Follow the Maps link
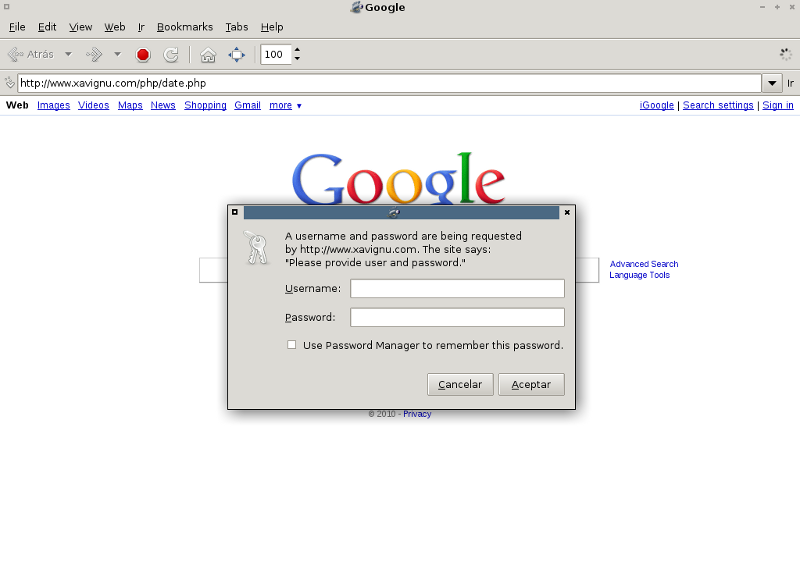The height and width of the screenshot is (580, 800). point(130,105)
